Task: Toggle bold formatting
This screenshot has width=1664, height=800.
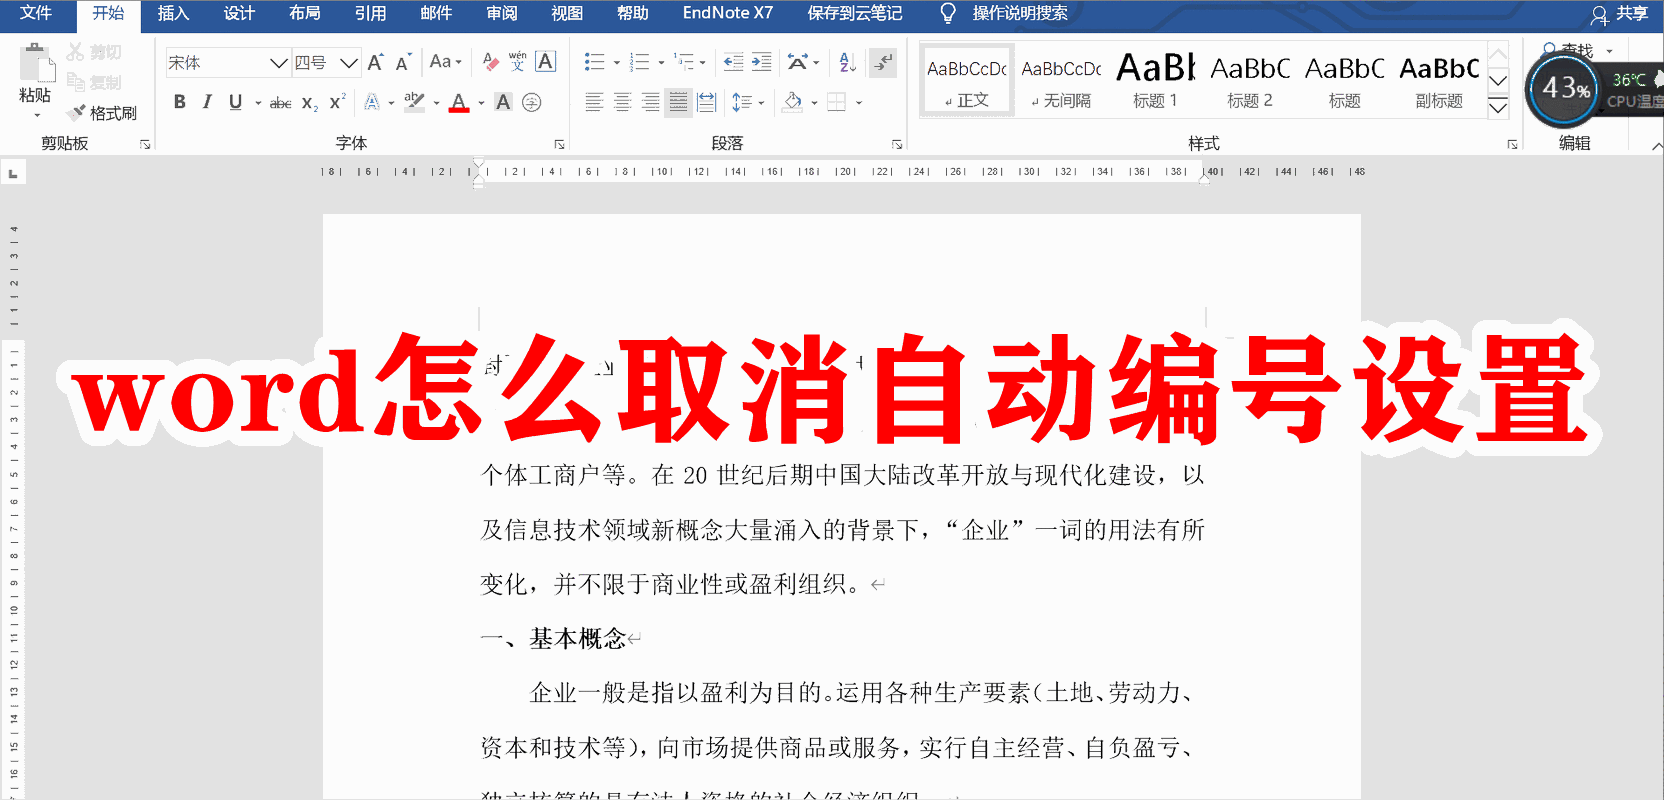Action: pyautogui.click(x=180, y=102)
